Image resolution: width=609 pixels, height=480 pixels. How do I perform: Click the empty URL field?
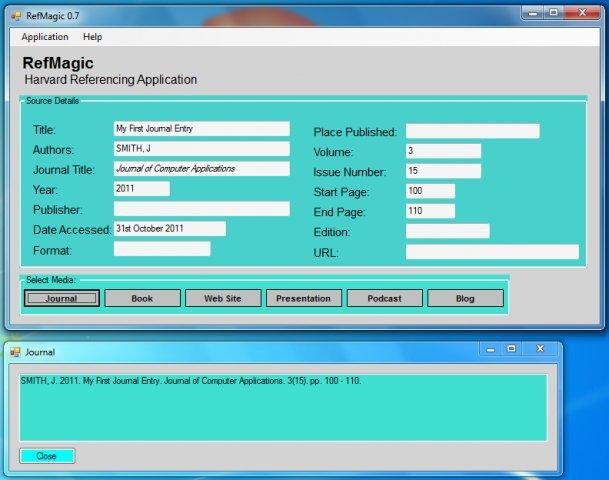click(x=492, y=252)
